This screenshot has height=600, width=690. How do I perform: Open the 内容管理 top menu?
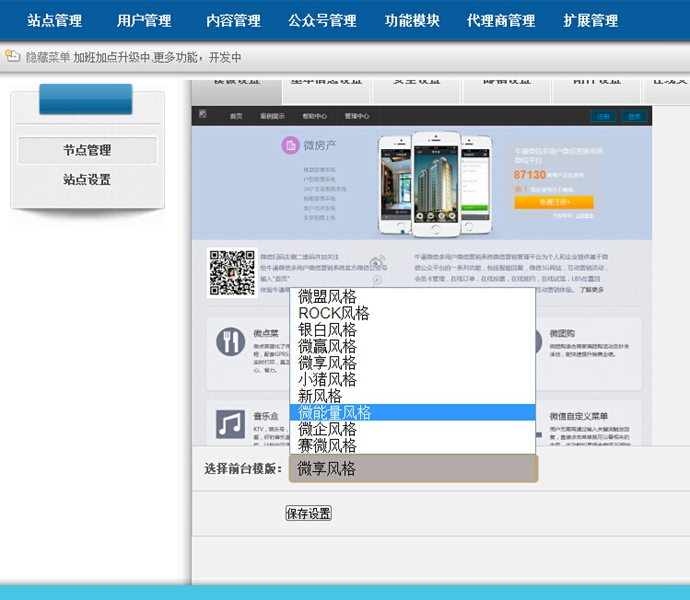(233, 21)
